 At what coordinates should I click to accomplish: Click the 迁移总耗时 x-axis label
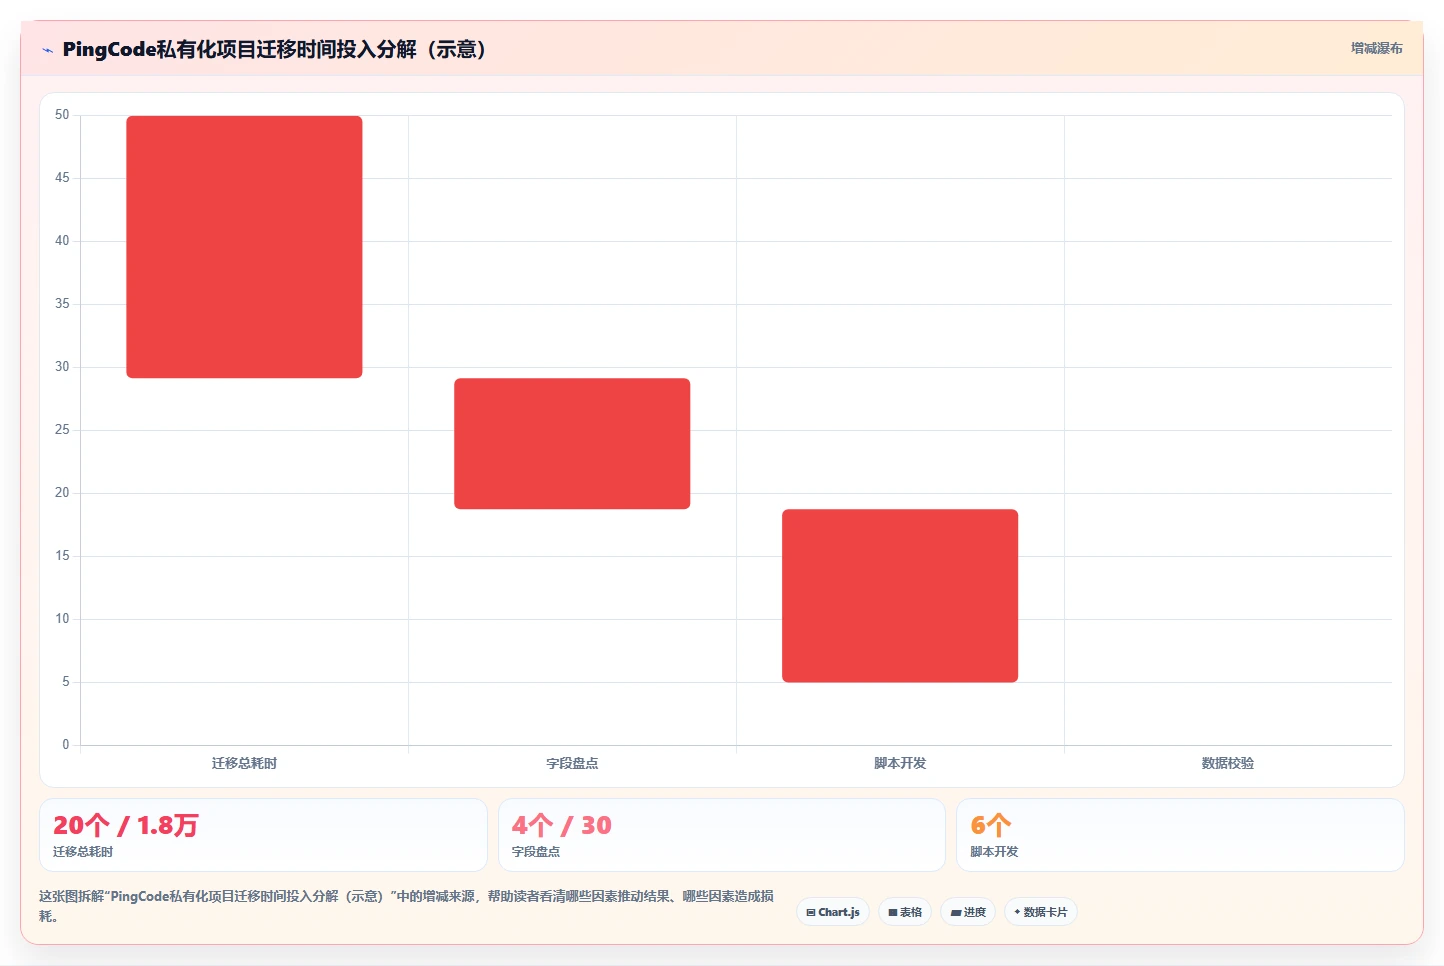click(244, 763)
